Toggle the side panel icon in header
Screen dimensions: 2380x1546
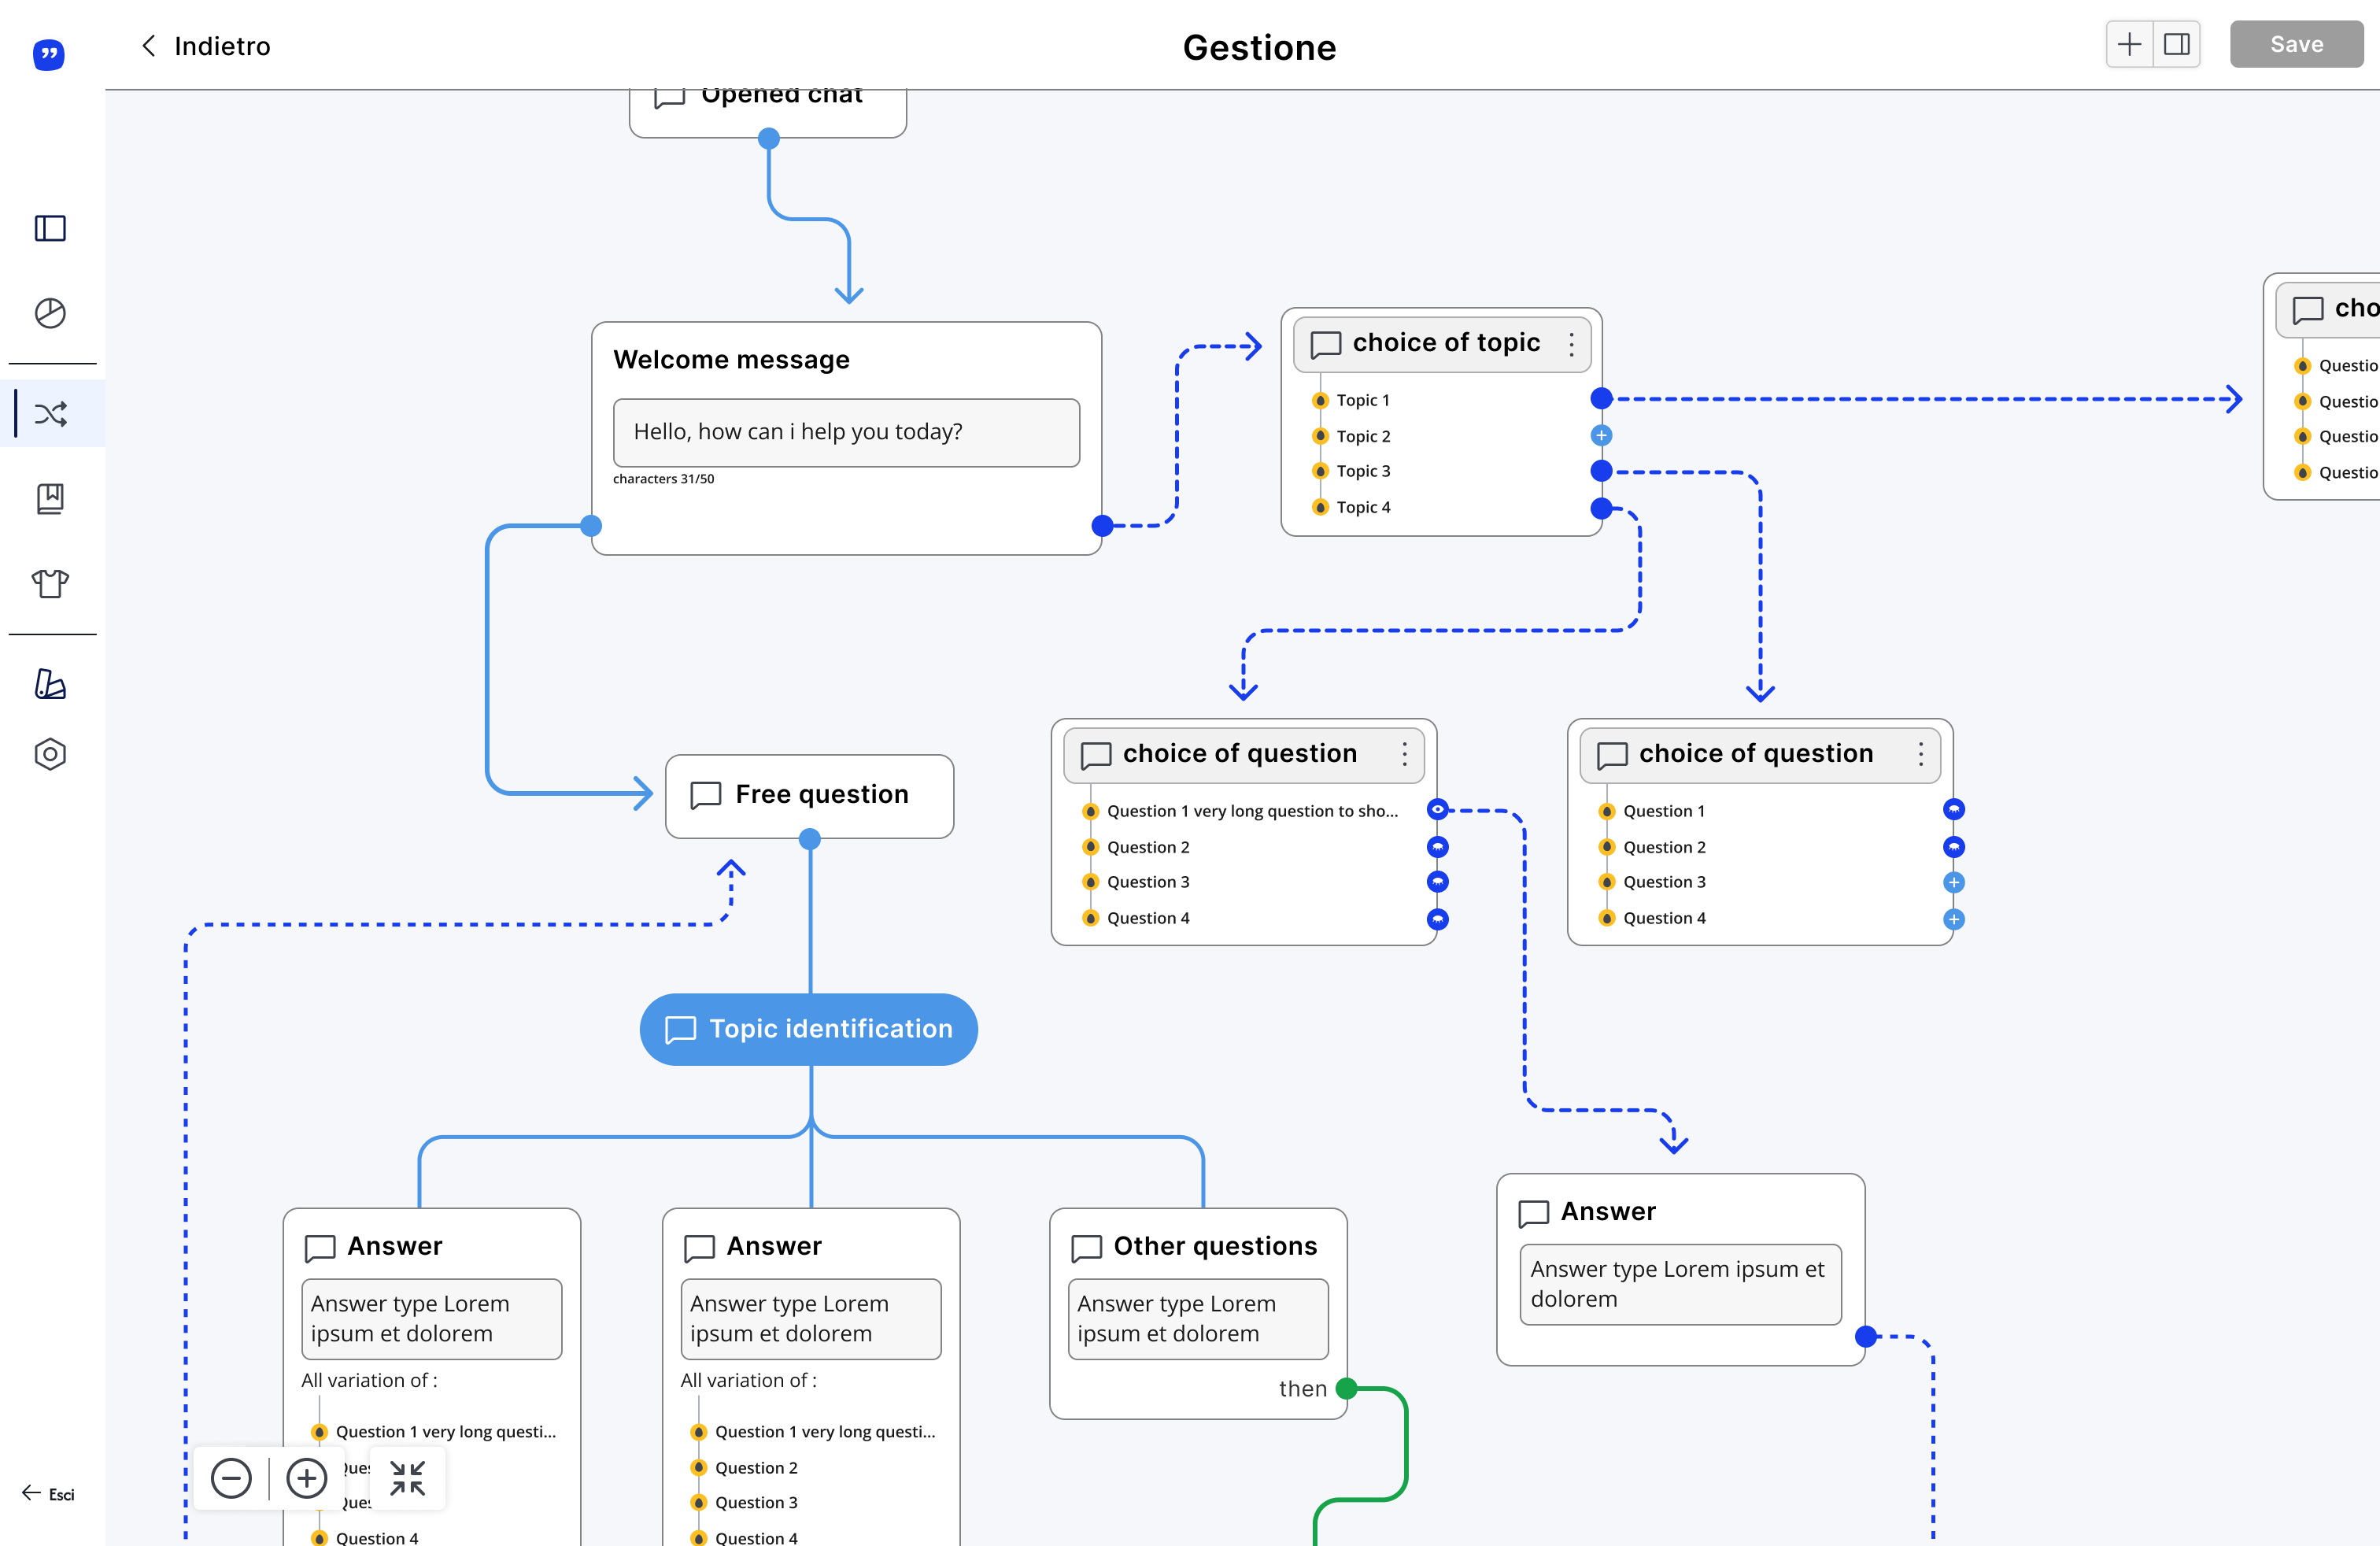(x=2177, y=44)
